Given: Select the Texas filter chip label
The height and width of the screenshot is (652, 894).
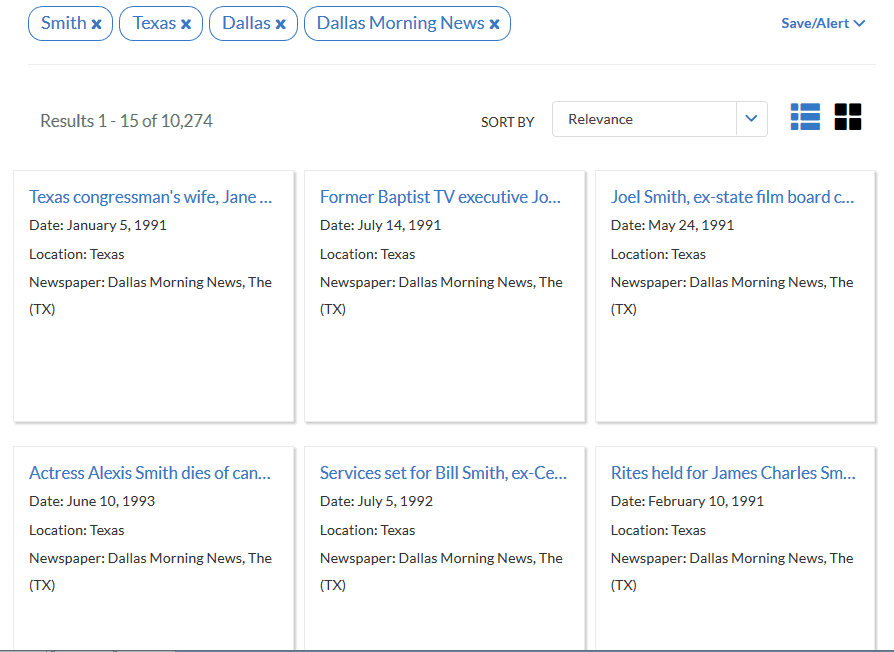Looking at the screenshot, I should pos(154,23).
